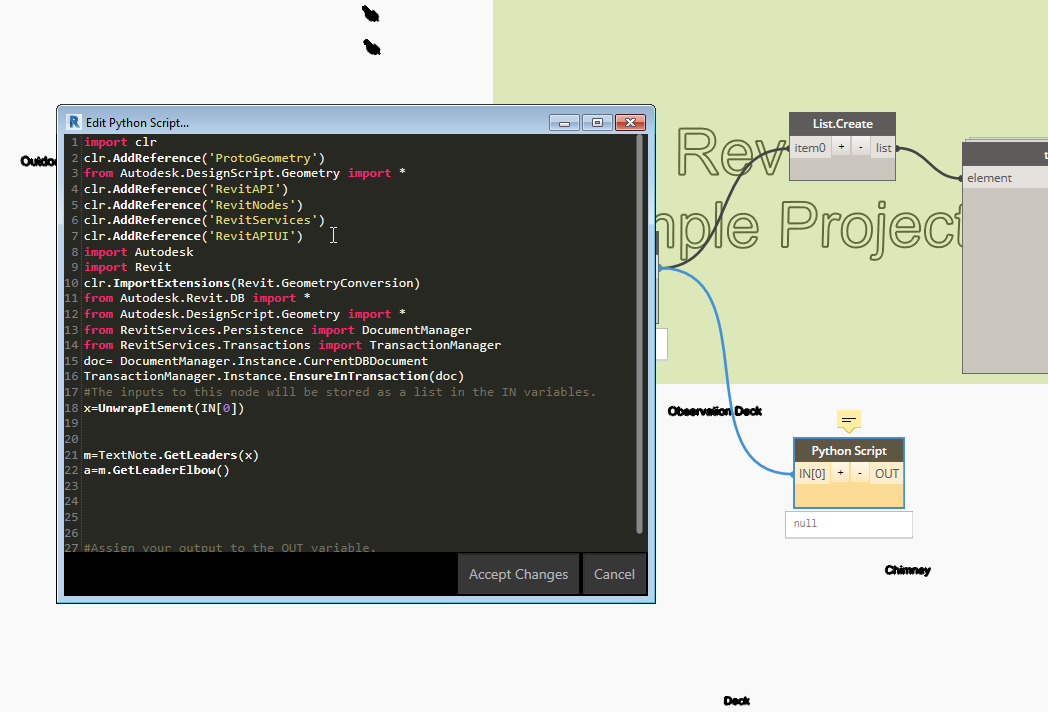Click the OUT port of Python Script
Screen dimensions: 1048x712
point(887,473)
